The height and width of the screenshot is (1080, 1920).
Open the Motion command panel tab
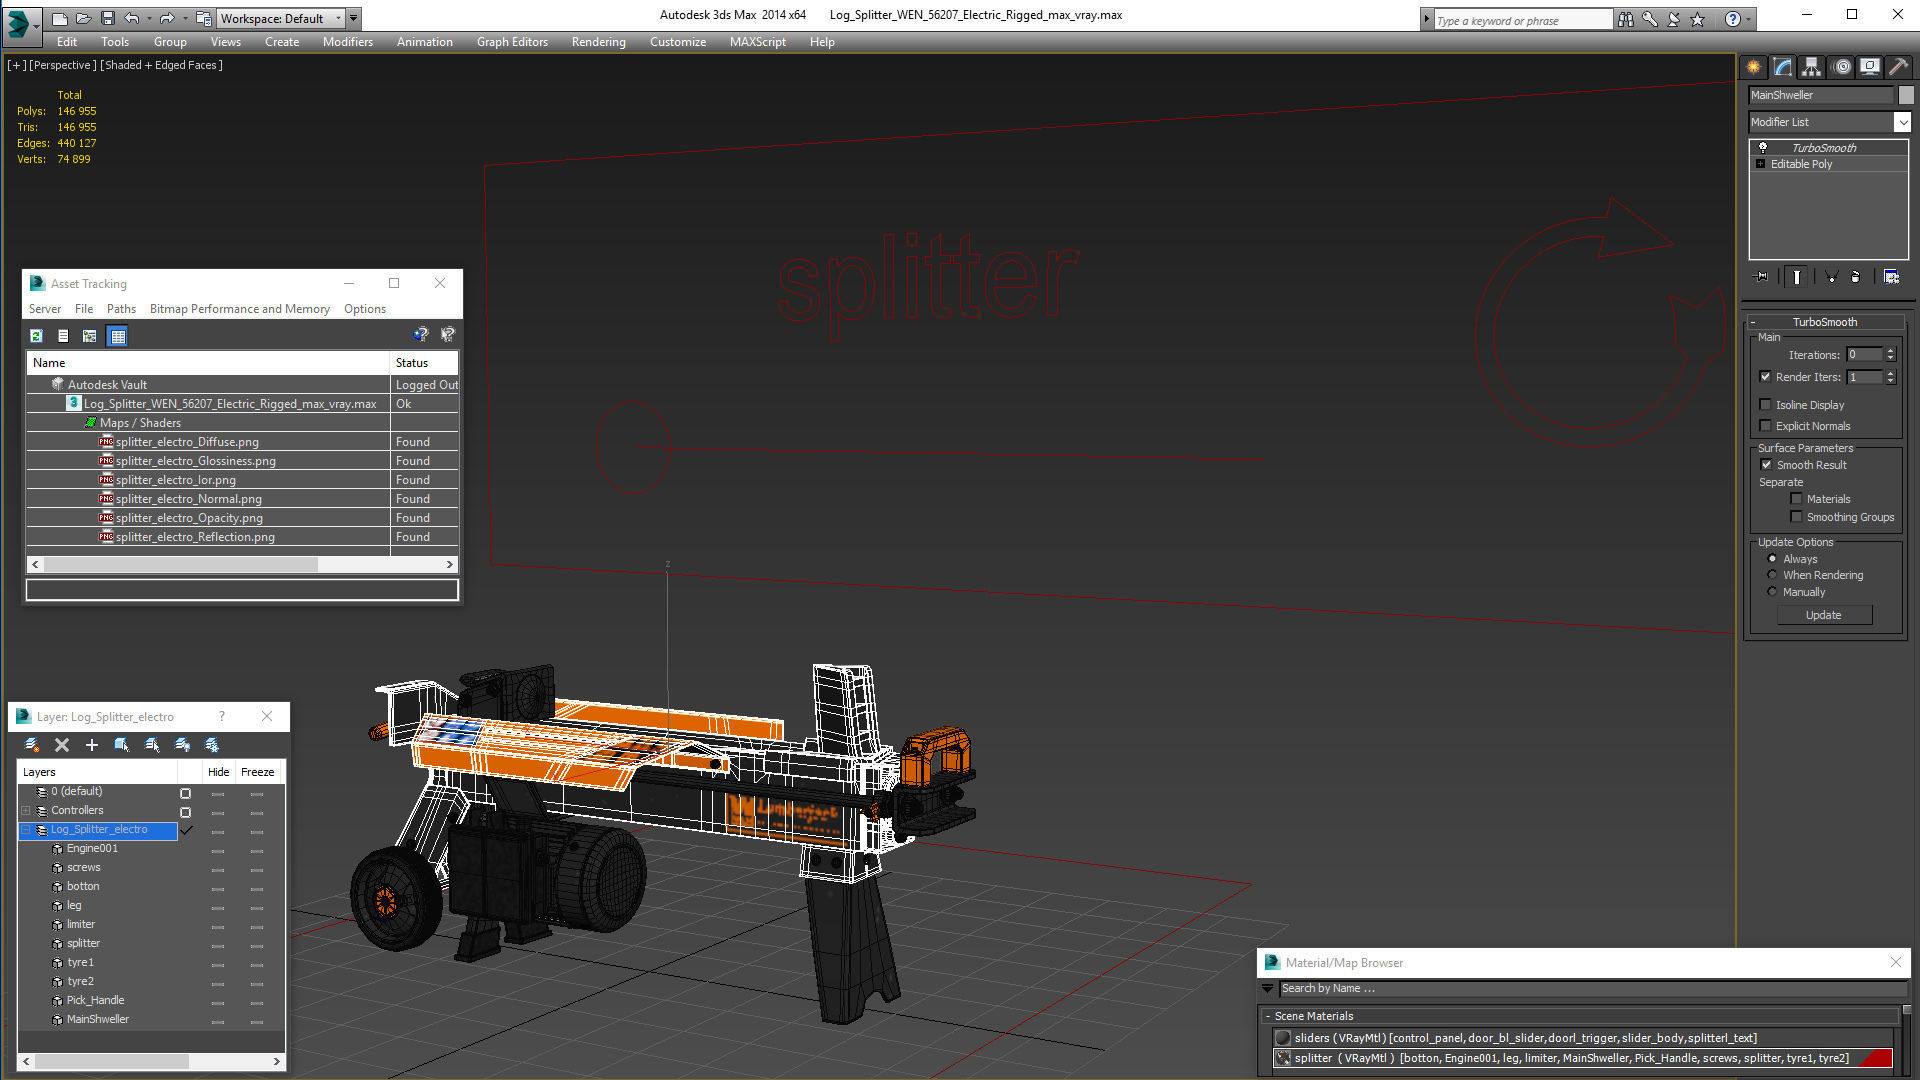pyautogui.click(x=1841, y=67)
